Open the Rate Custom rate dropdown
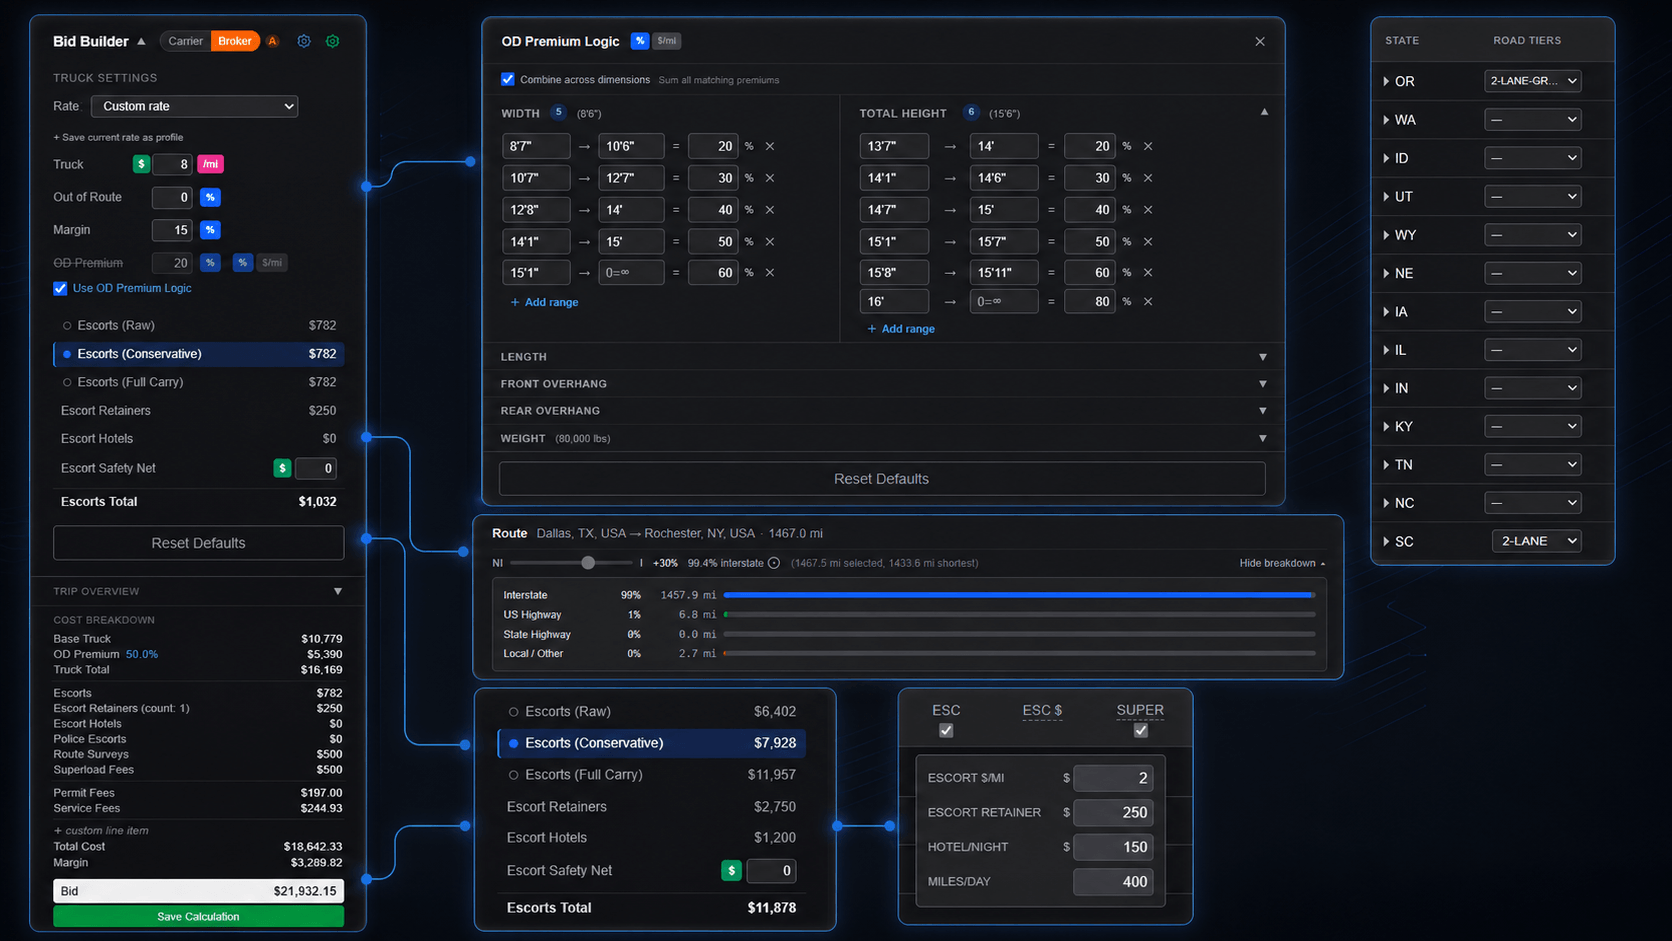This screenshot has height=941, width=1672. point(195,106)
